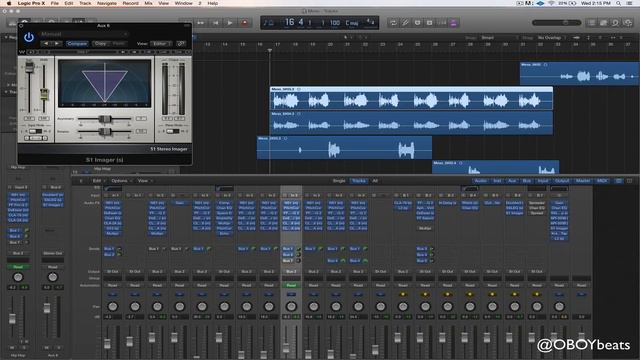Click the S1 Imager Width fader handle
Image resolution: width=640 pixels, height=360 pixels.
coord(44,94)
